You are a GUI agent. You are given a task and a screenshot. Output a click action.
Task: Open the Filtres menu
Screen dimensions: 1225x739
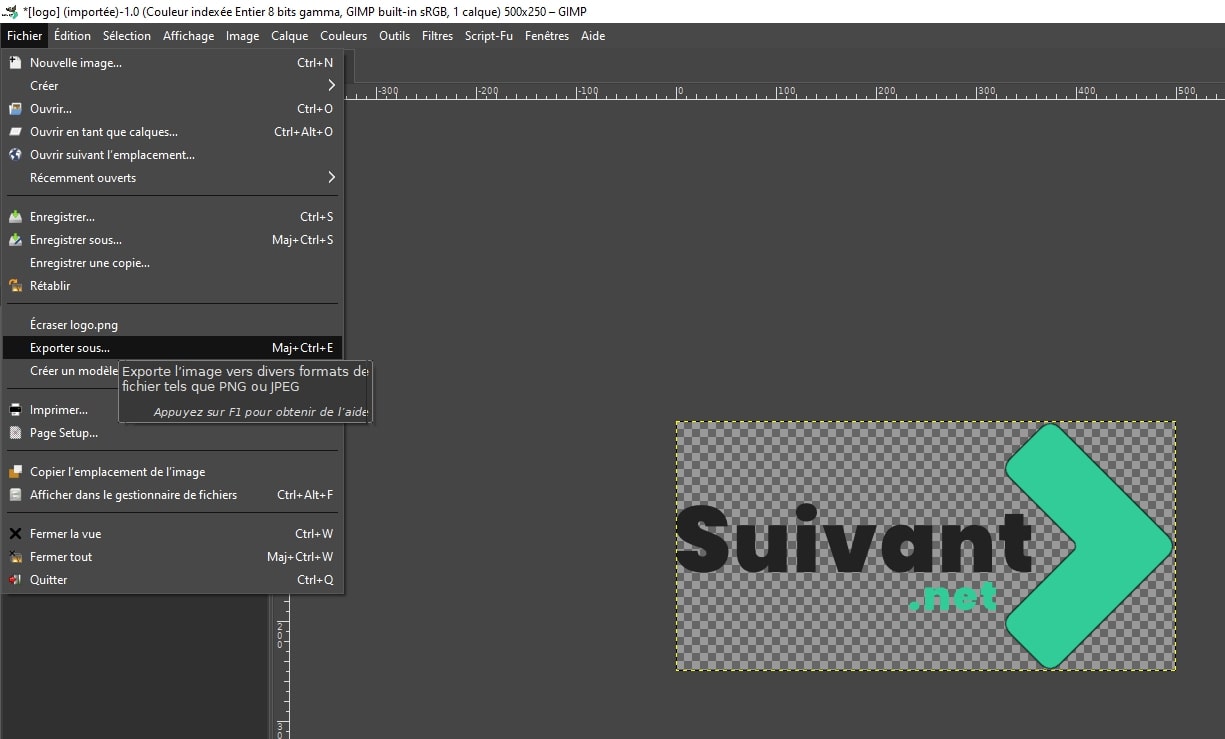coord(437,36)
